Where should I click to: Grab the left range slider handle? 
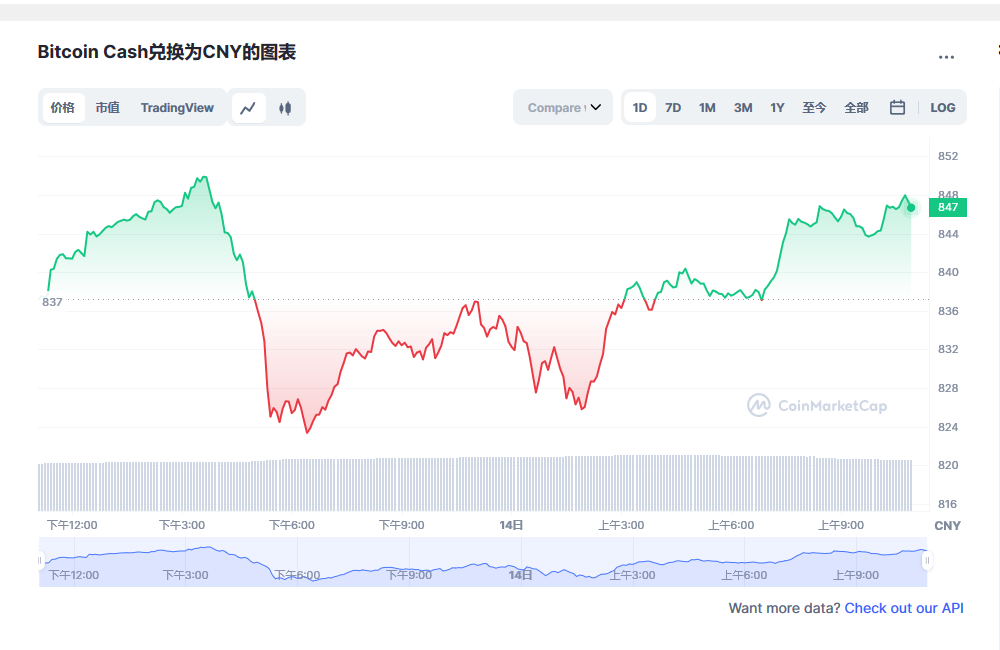click(x=40, y=561)
